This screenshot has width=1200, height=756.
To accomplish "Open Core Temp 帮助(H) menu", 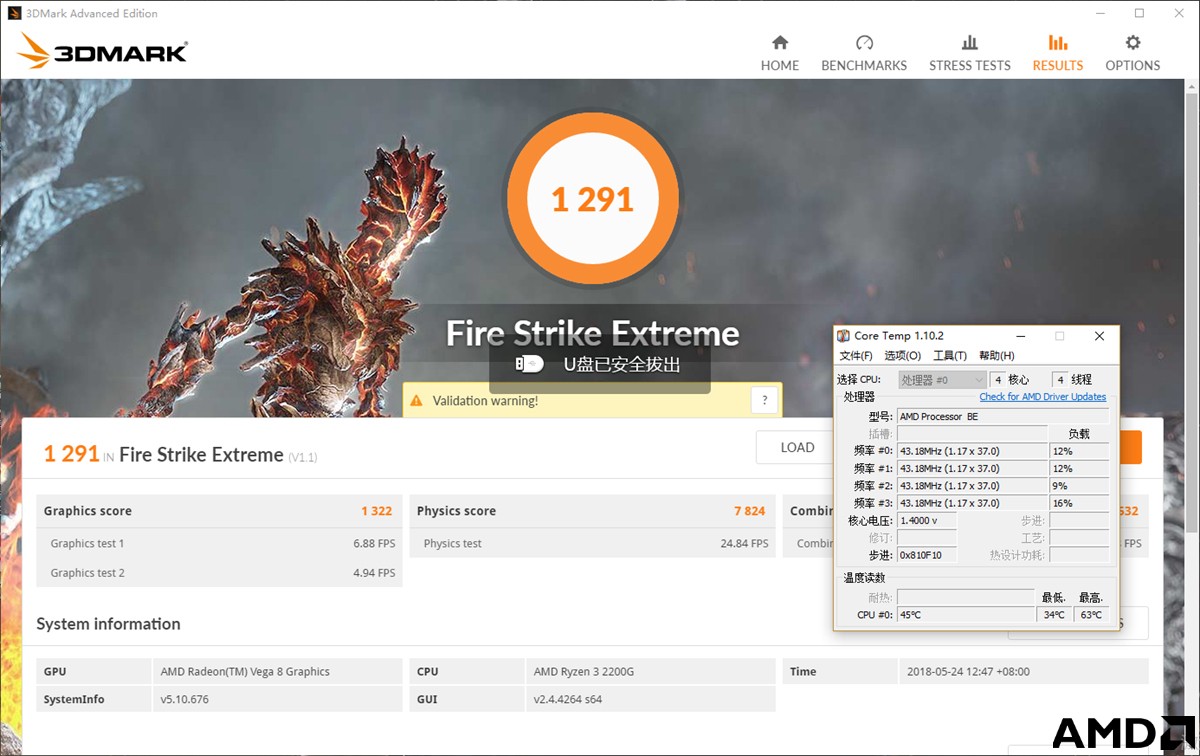I will 997,356.
